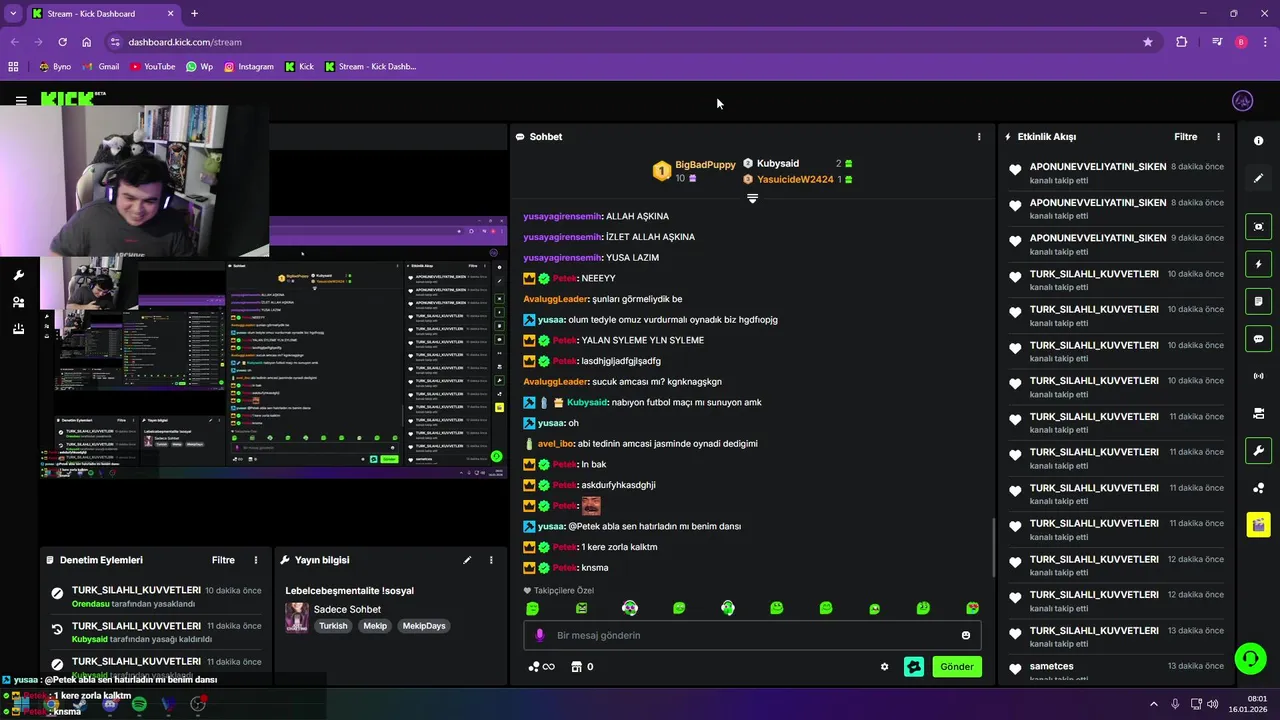Viewport: 1280px width, 720px height.
Task: Toggle the moderation actions document widget icon
Action: pos(1258,301)
